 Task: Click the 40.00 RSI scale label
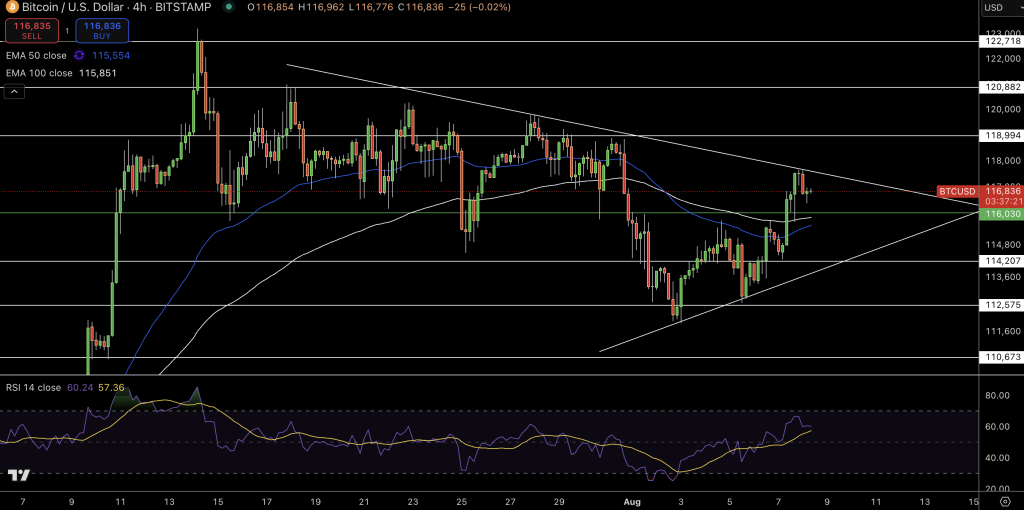pos(999,458)
